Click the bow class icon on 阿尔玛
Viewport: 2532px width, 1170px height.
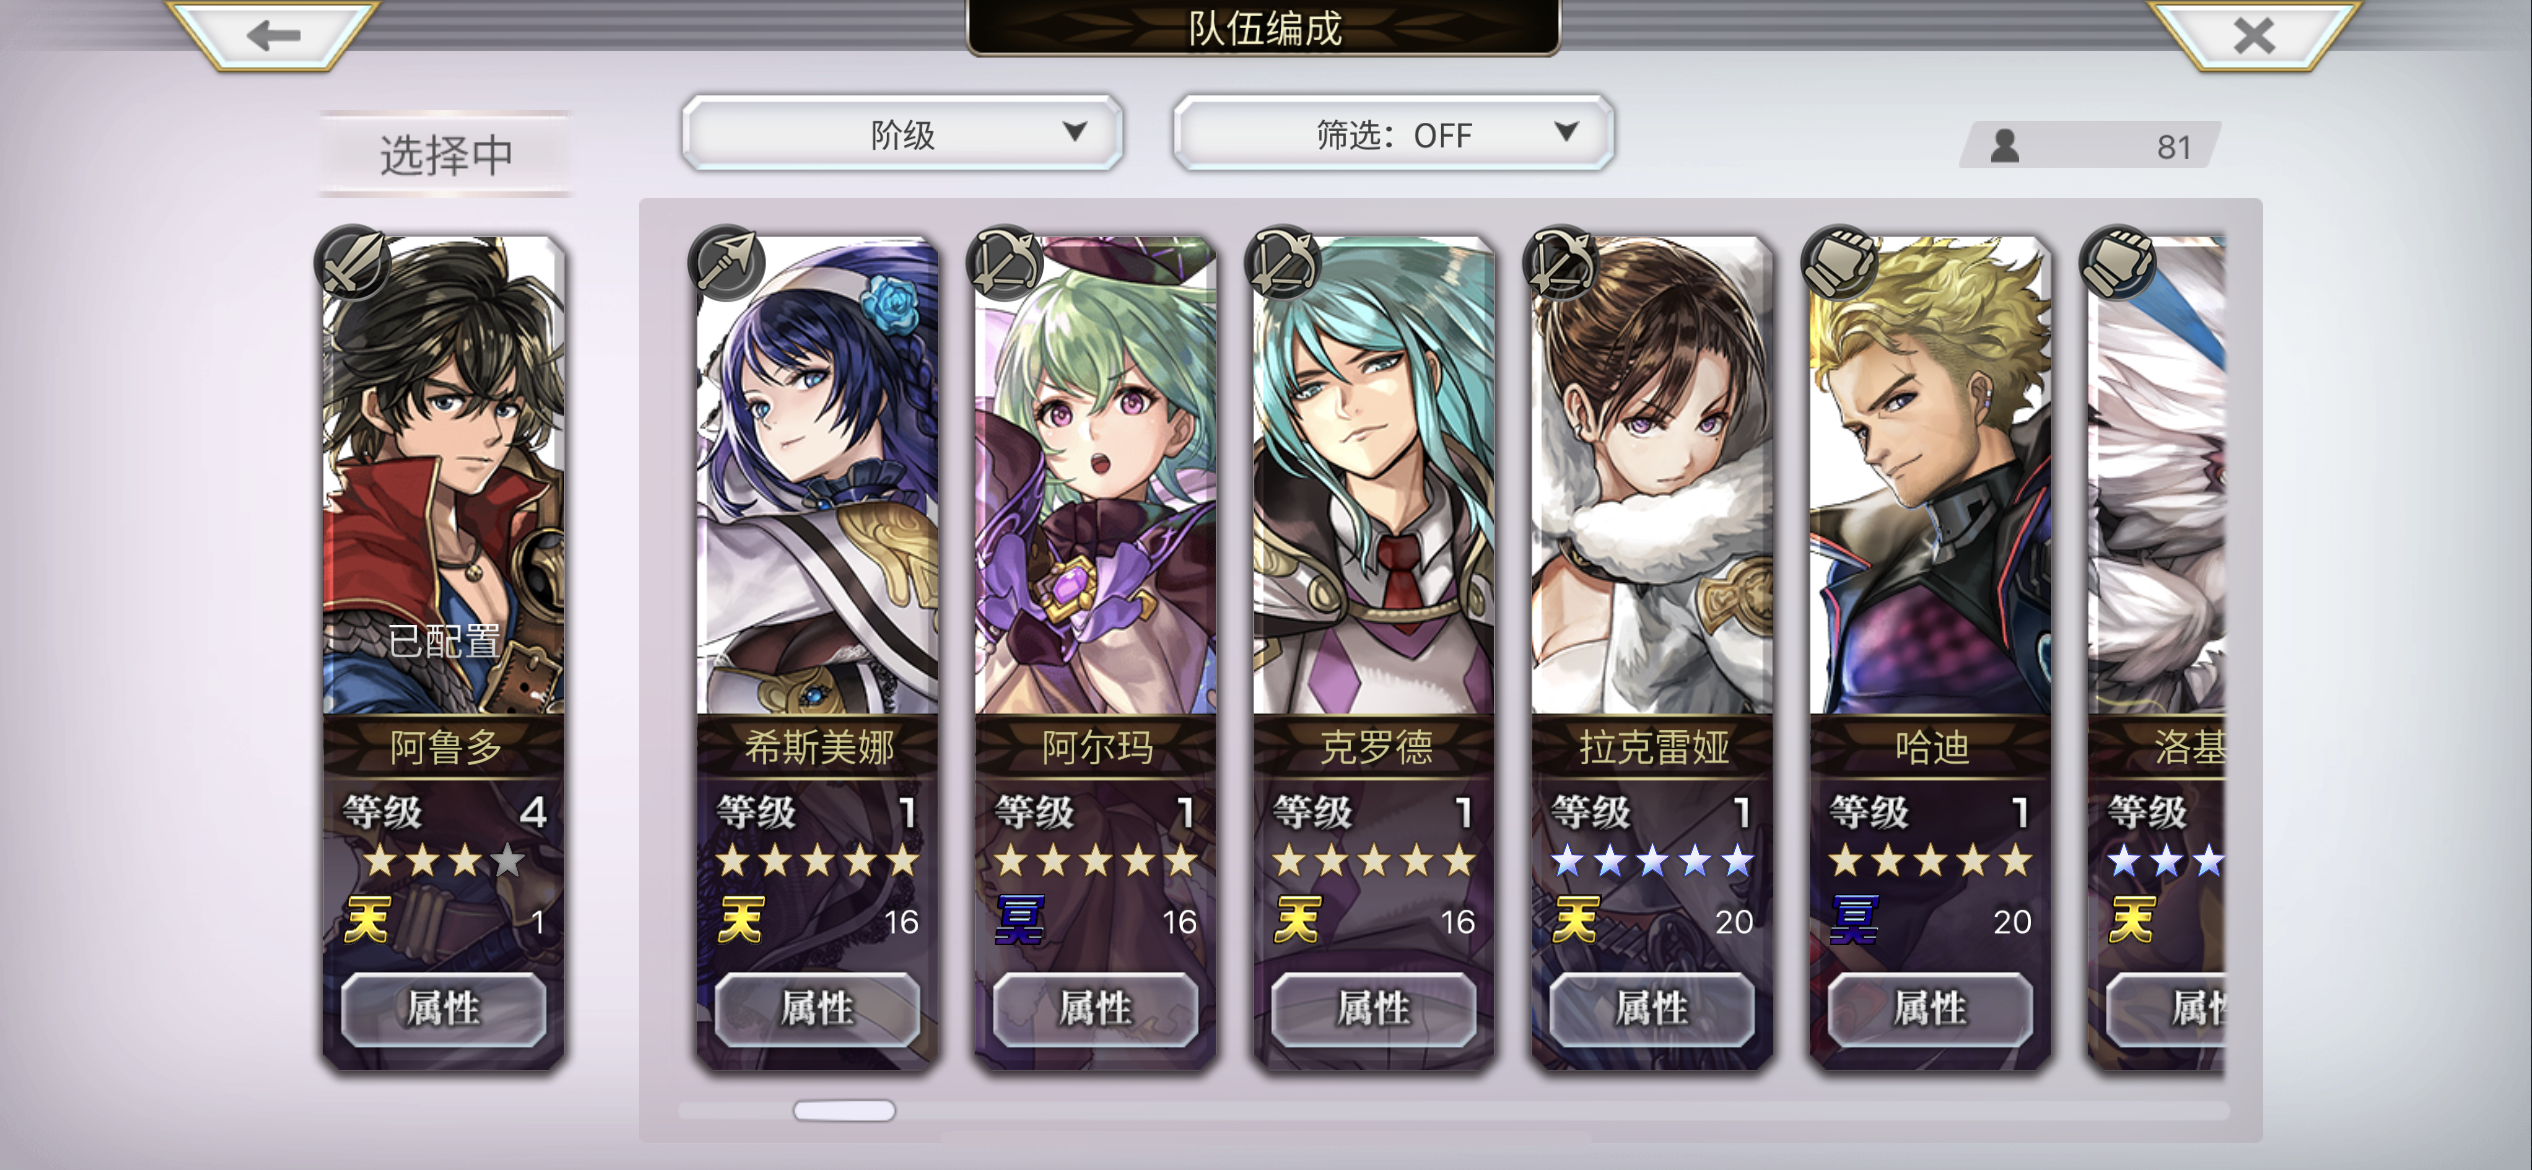tap(1005, 262)
